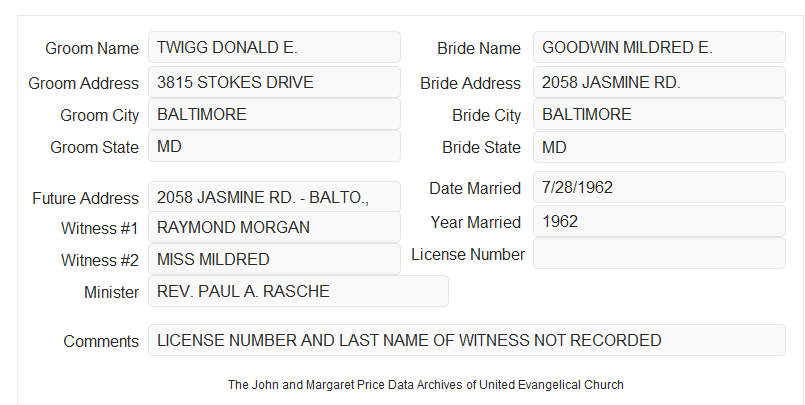Click the Groom State field showing MD
Screen dimensions: 805x405
(x=274, y=146)
